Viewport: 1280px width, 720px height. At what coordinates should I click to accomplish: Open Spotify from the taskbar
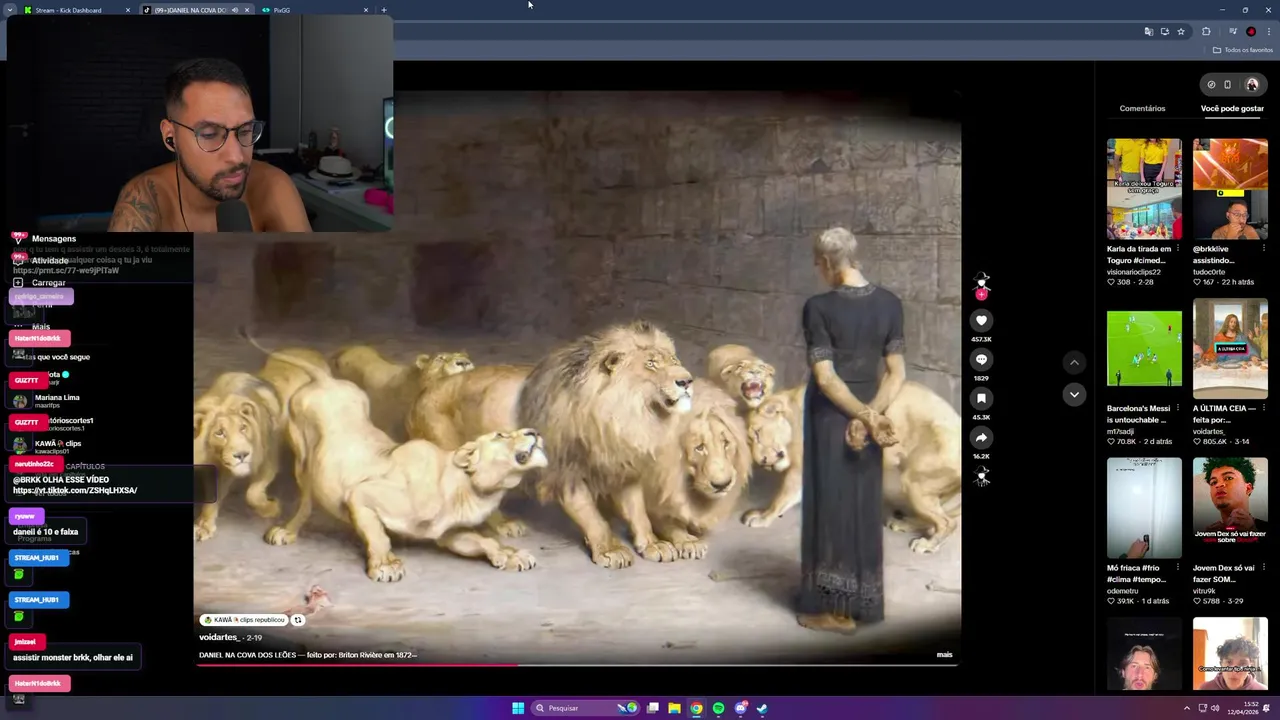718,708
